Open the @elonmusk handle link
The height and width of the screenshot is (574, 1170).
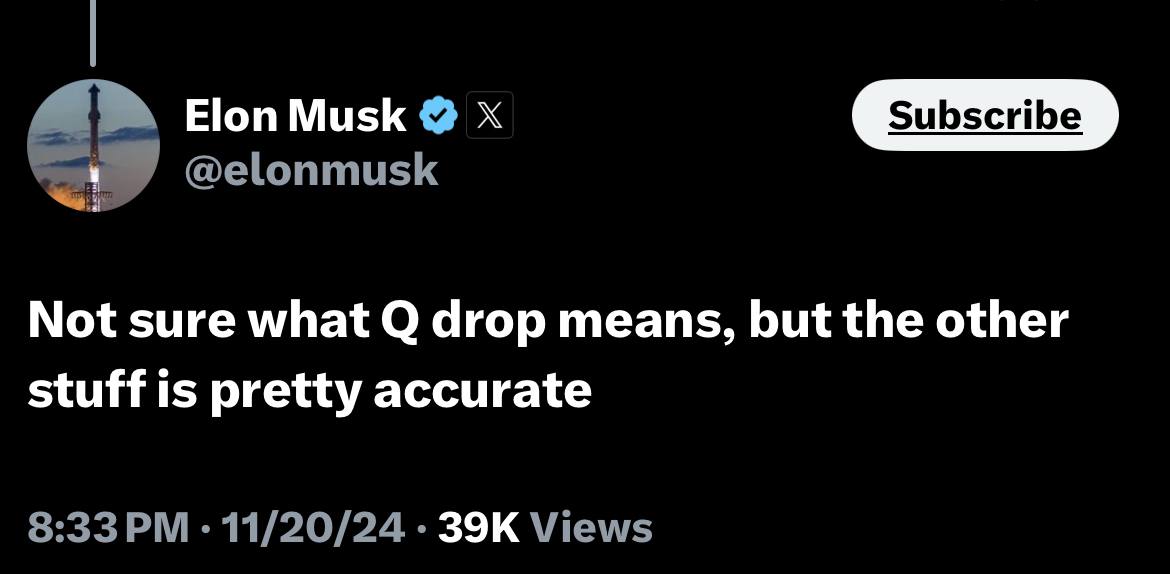(311, 170)
